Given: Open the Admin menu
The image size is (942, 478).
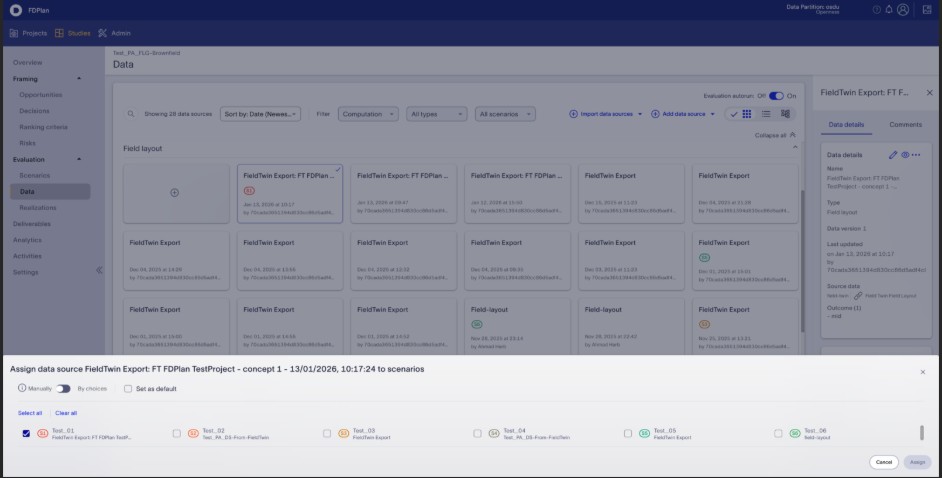Looking at the screenshot, I should click(114, 33).
